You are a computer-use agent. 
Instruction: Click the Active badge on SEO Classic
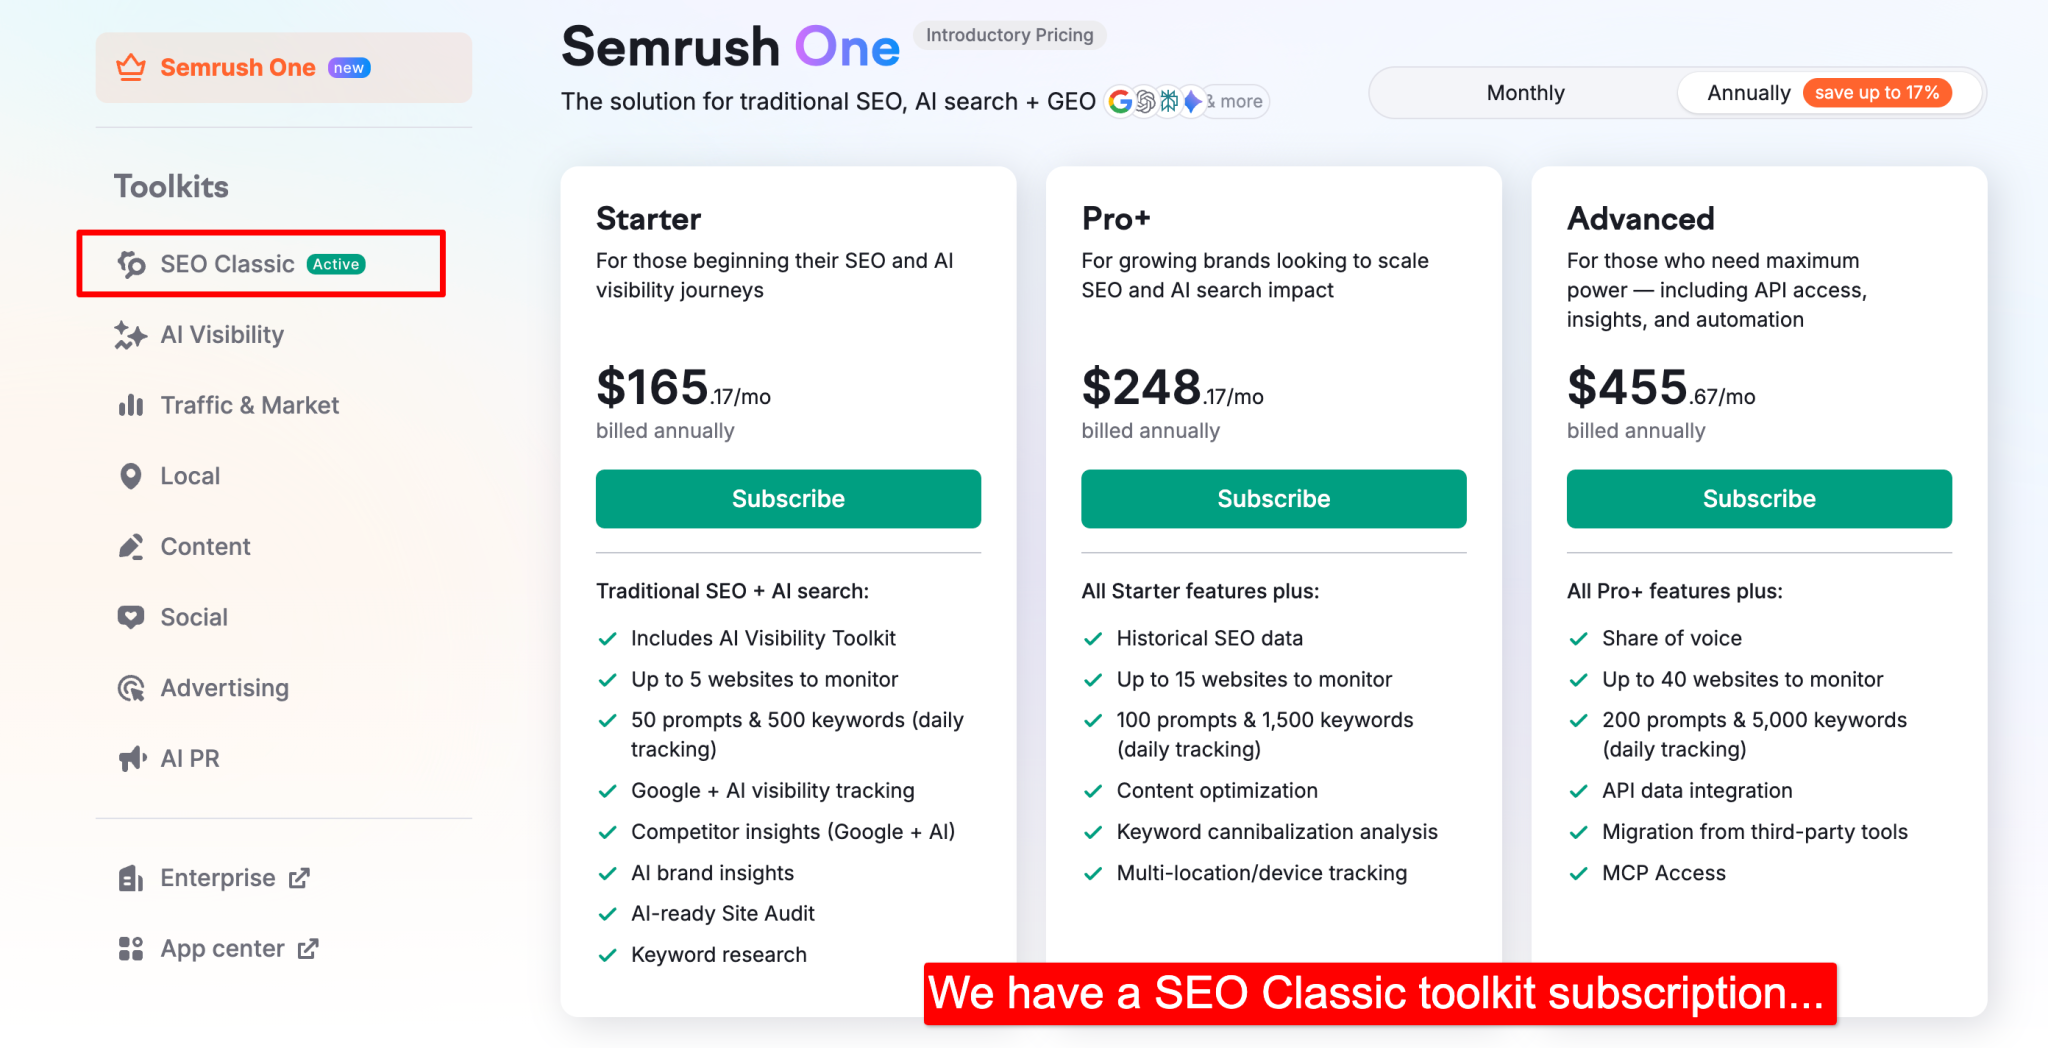pos(335,263)
